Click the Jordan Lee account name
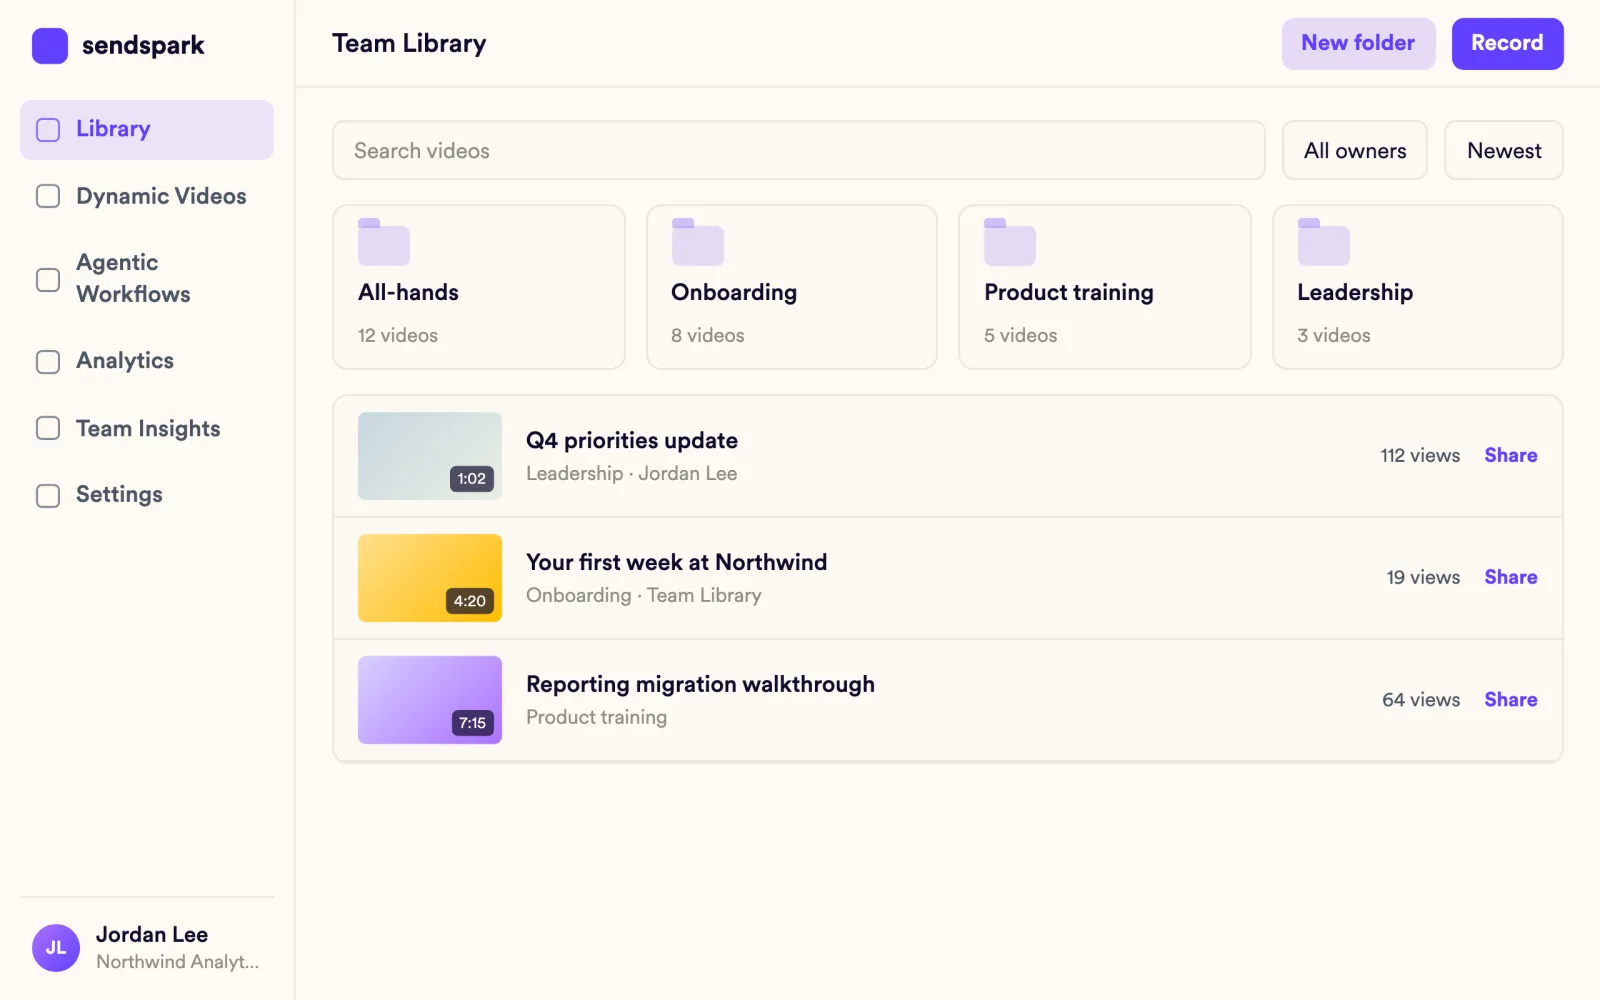Viewport: 1600px width, 1000px height. pos(152,935)
